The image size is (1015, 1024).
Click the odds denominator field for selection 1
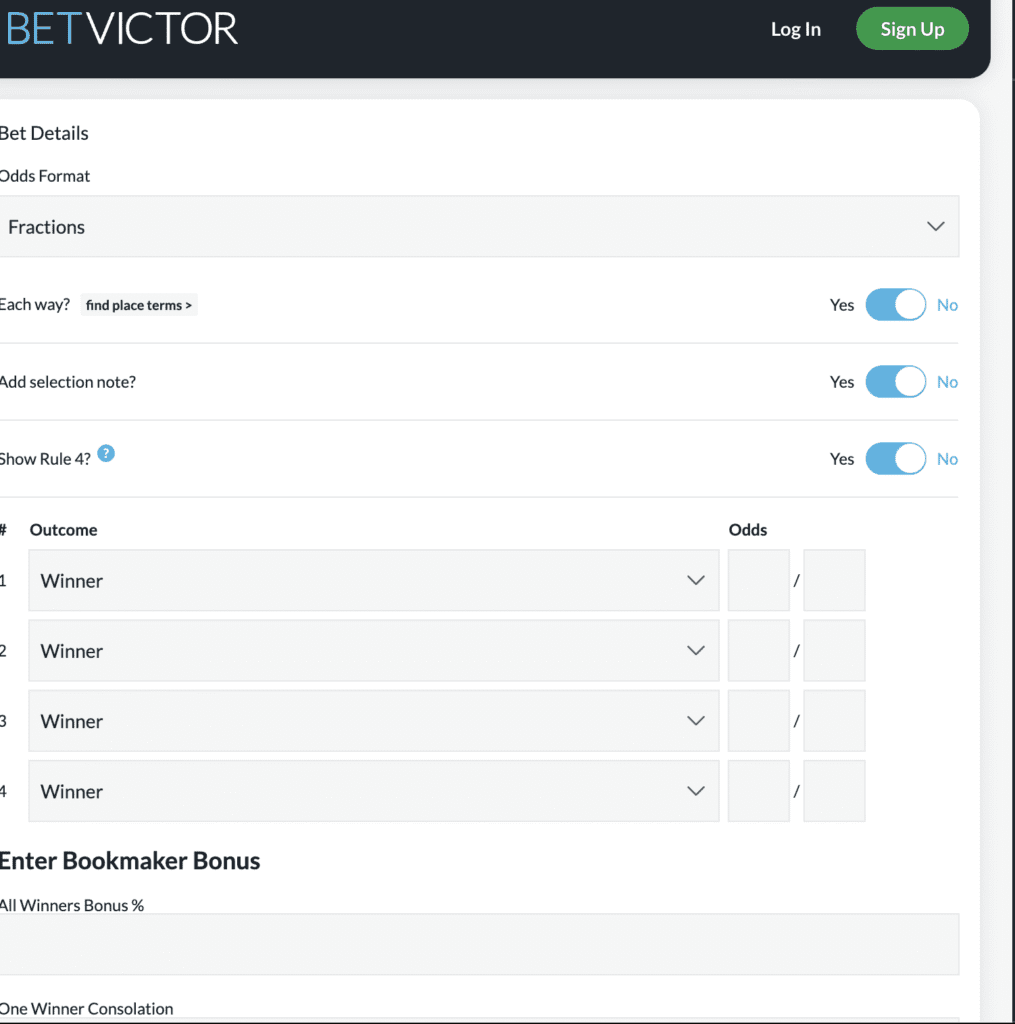click(x=834, y=581)
